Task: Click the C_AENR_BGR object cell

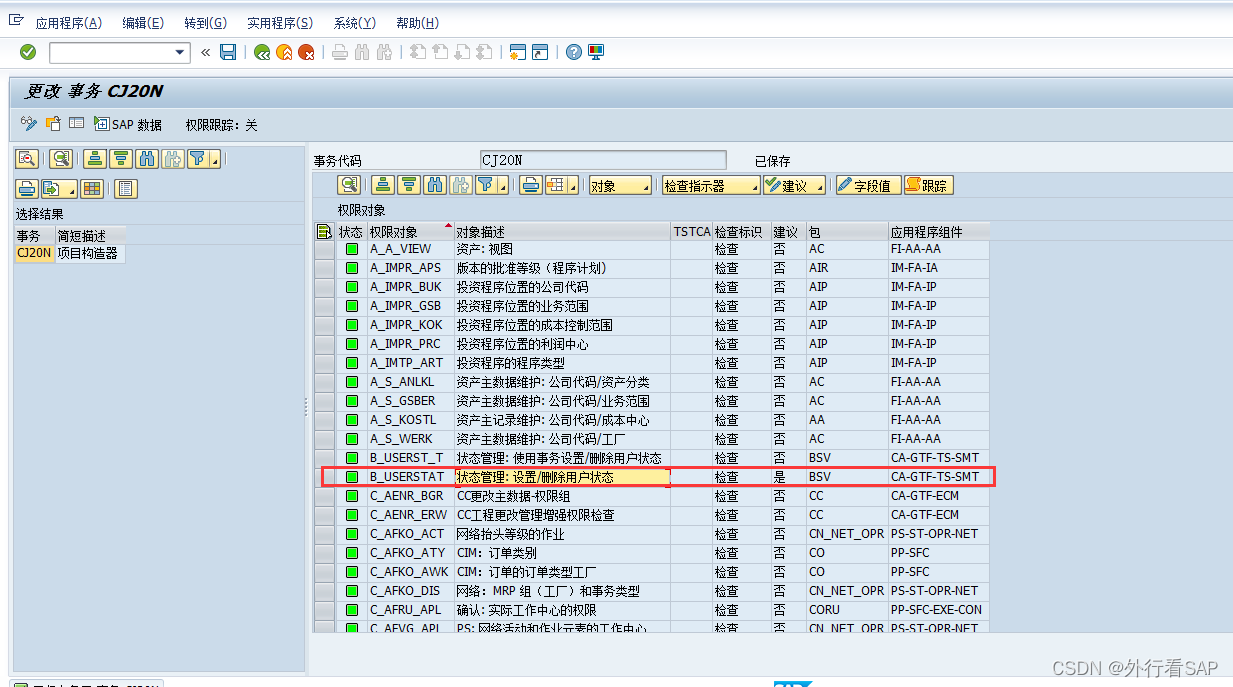Action: pyautogui.click(x=410, y=496)
